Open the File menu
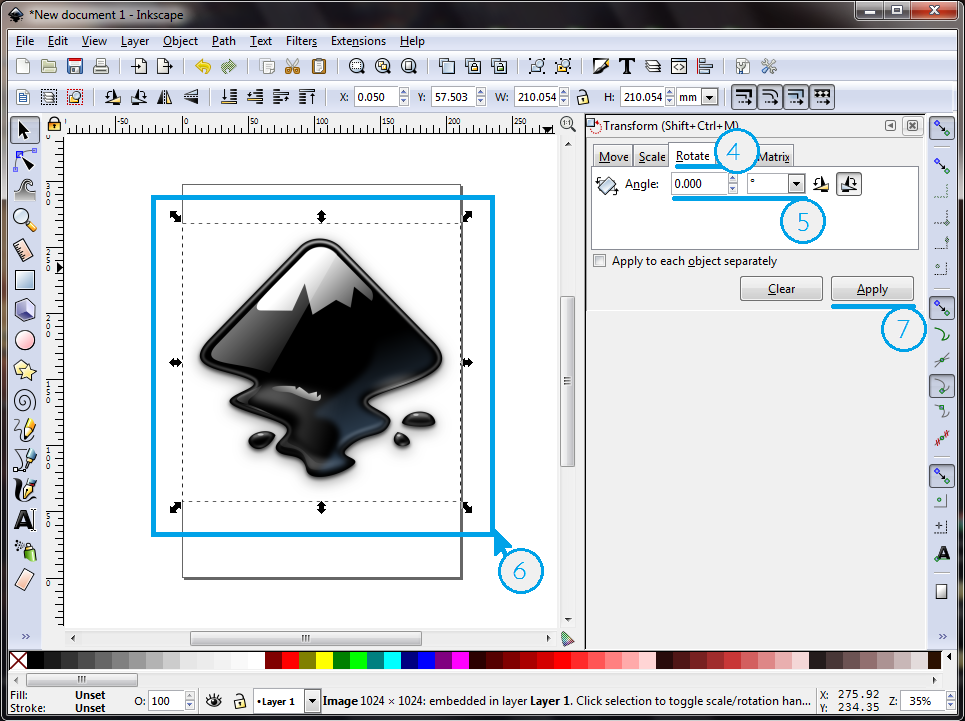The width and height of the screenshot is (965, 721). pyautogui.click(x=25, y=41)
